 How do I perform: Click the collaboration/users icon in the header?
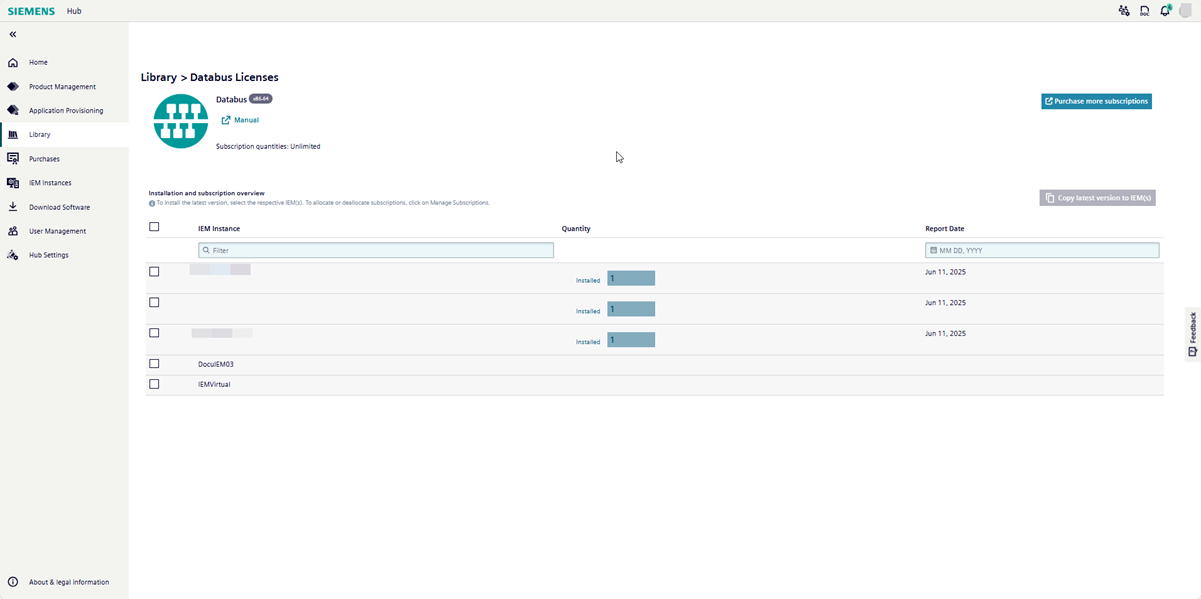click(x=1123, y=10)
